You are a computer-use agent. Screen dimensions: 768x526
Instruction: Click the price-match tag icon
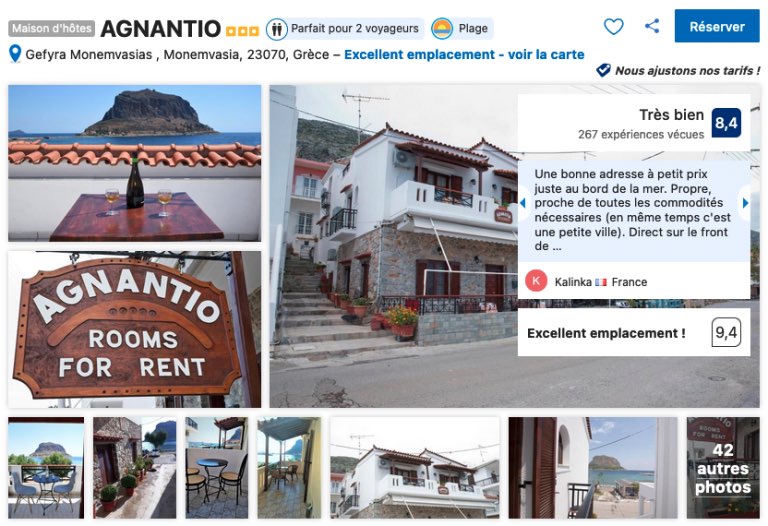[603, 70]
